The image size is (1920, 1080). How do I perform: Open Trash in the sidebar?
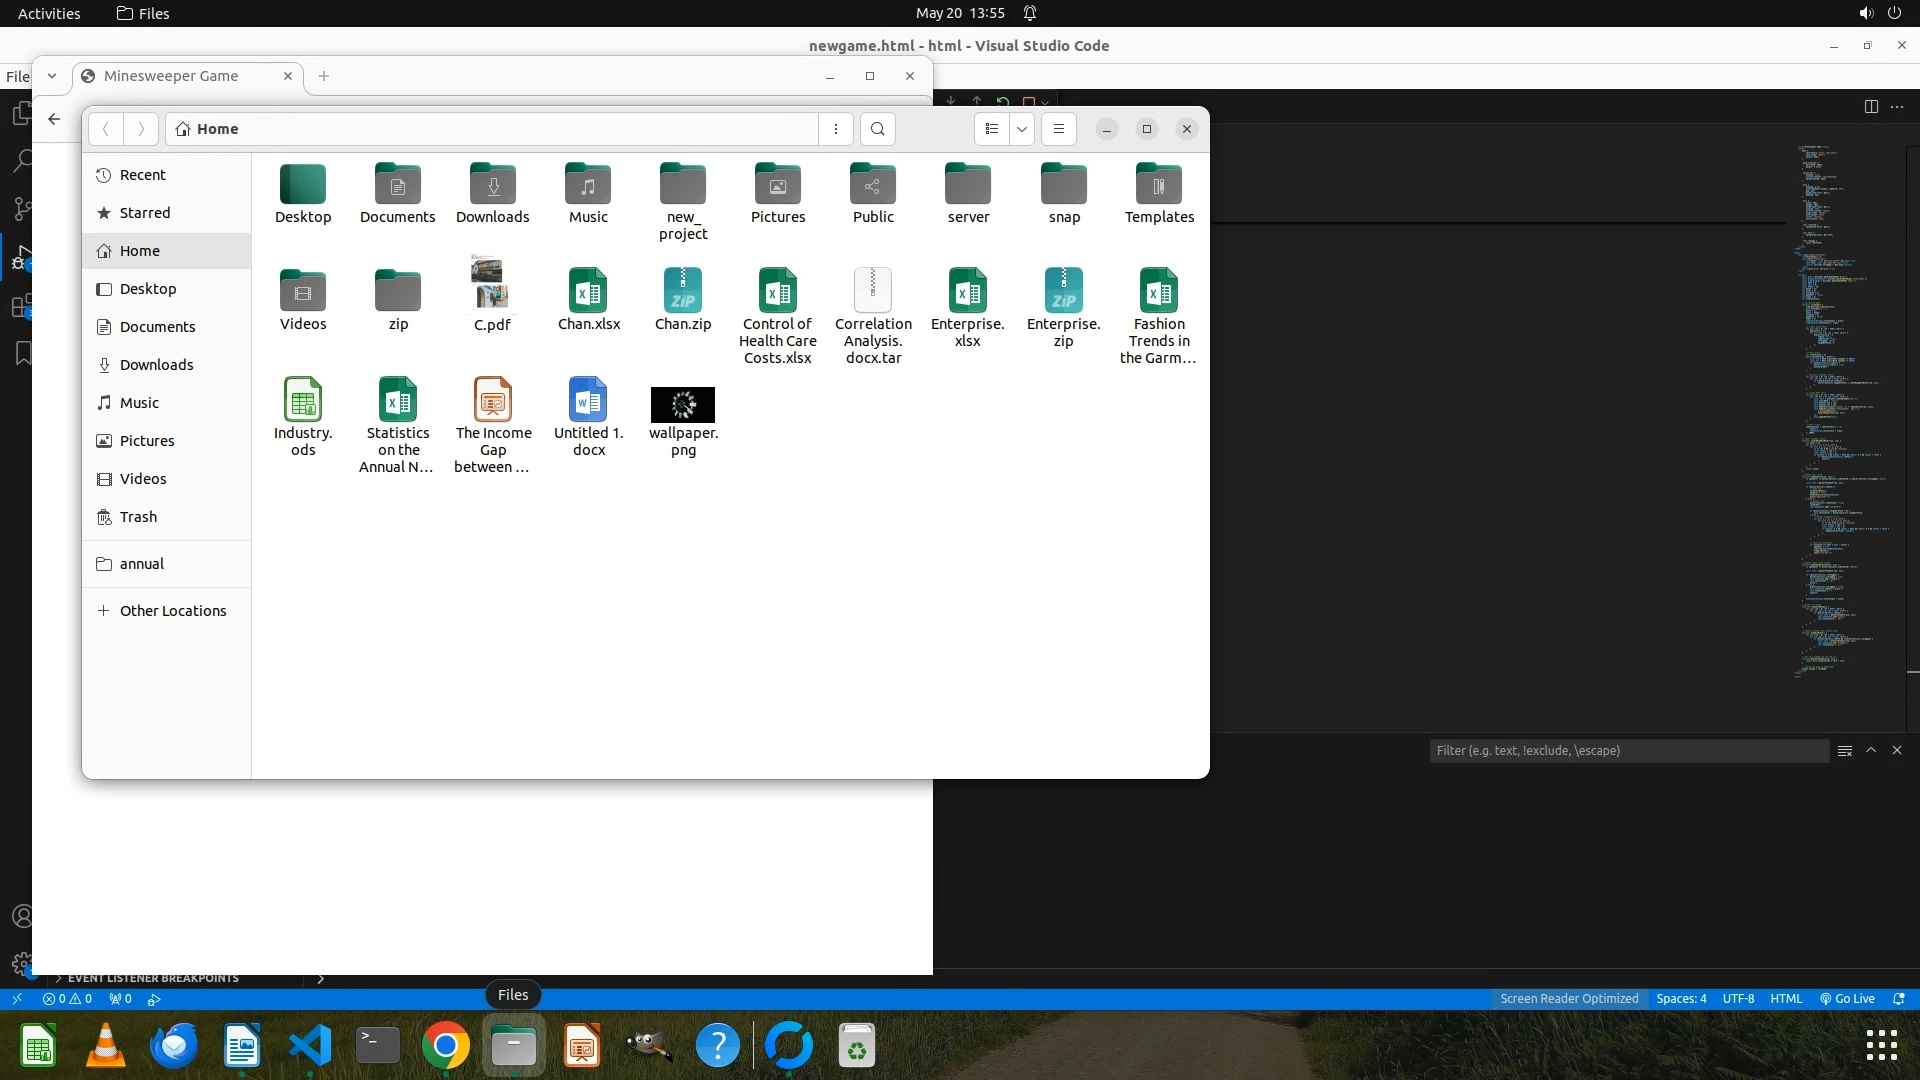coord(138,517)
